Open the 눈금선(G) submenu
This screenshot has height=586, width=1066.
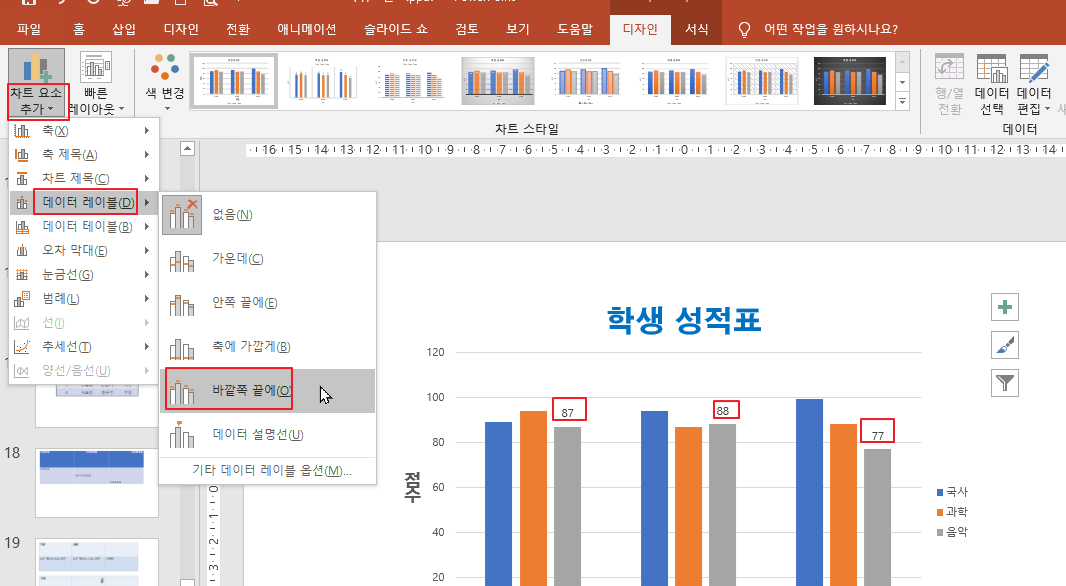84,275
